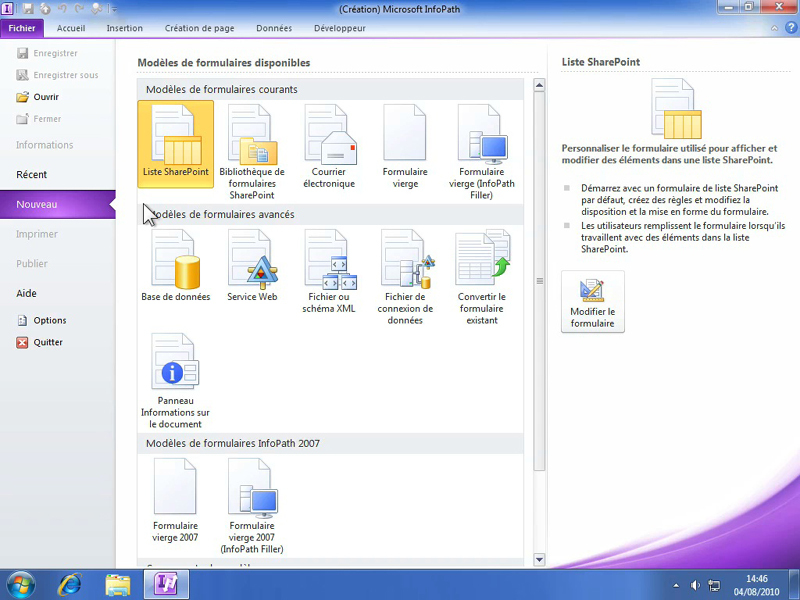This screenshot has width=800, height=600.
Task: Open the Informations section
Action: pos(45,145)
